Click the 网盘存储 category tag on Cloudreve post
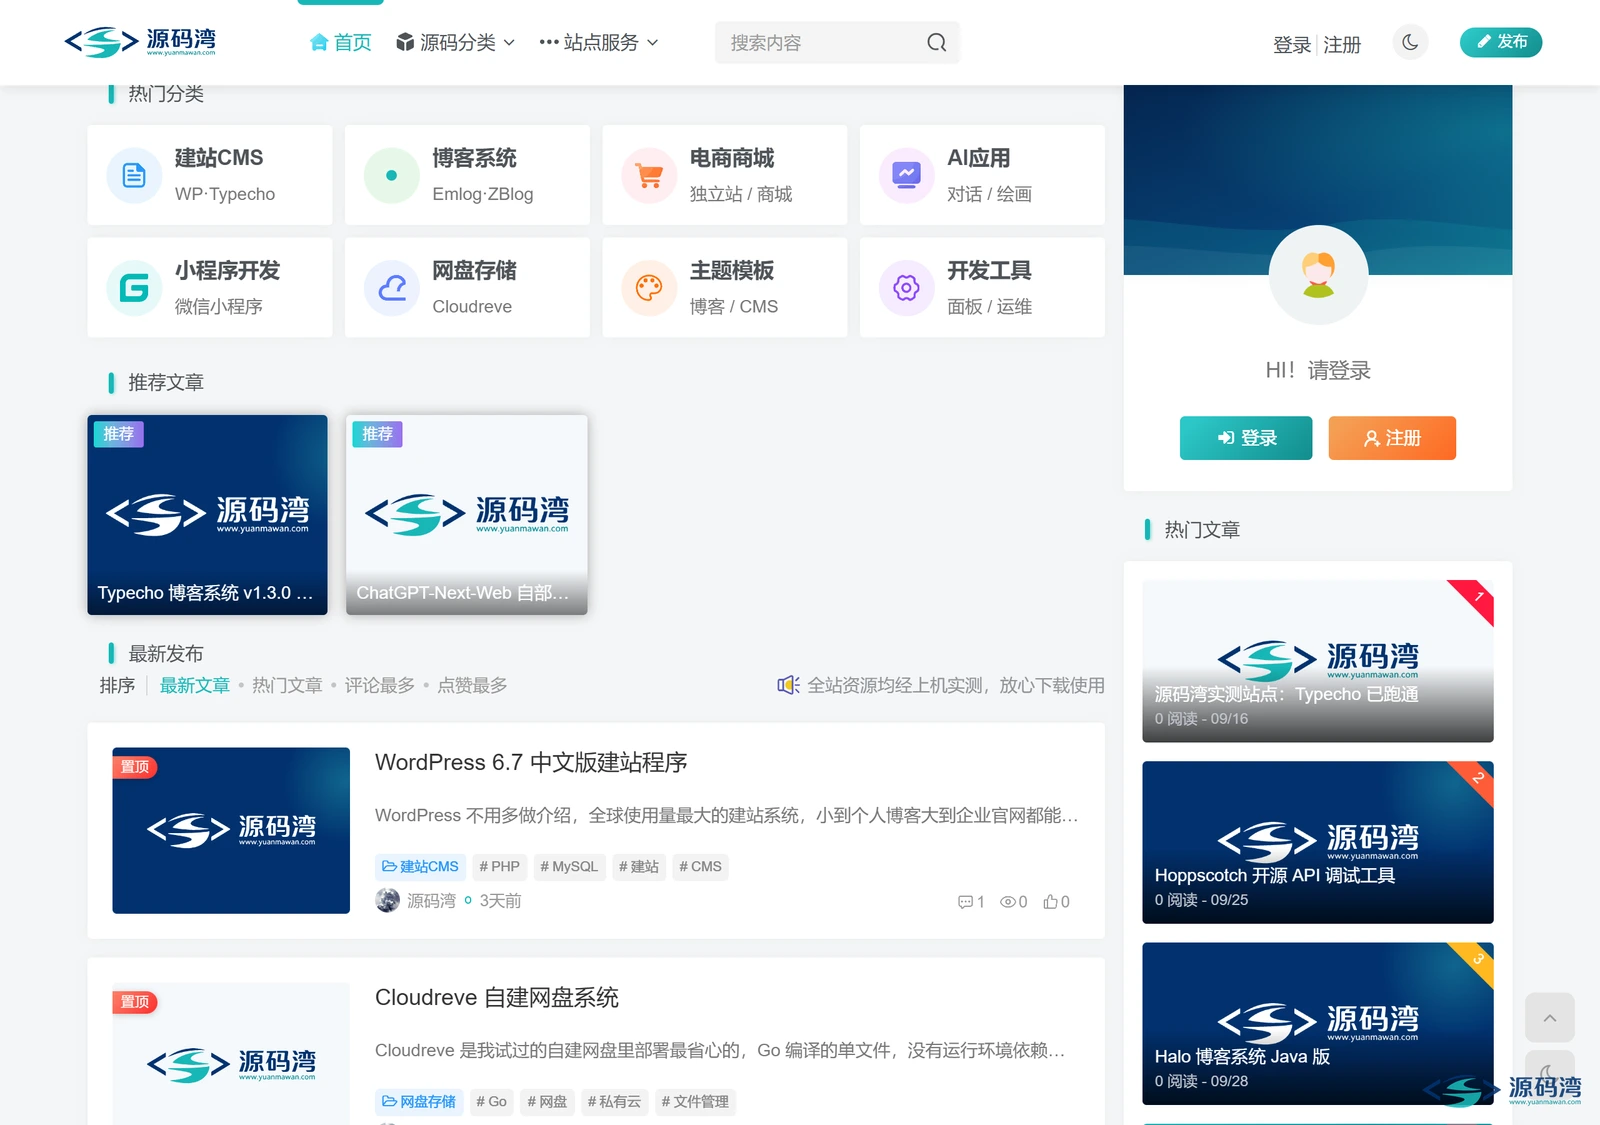The image size is (1600, 1125). (x=419, y=1102)
